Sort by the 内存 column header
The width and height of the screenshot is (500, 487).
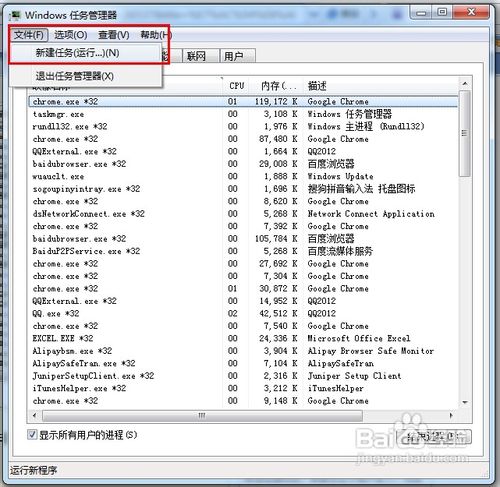pyautogui.click(x=277, y=86)
